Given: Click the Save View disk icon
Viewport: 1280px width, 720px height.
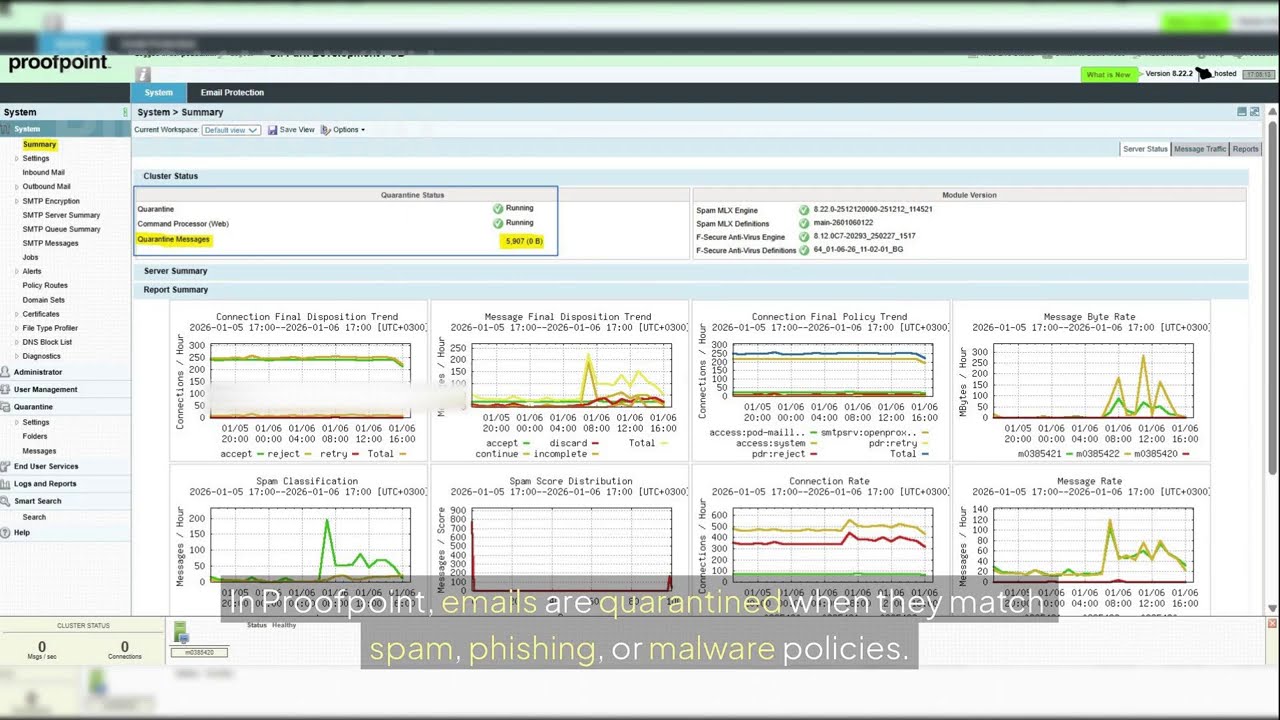Looking at the screenshot, I should click(x=272, y=130).
